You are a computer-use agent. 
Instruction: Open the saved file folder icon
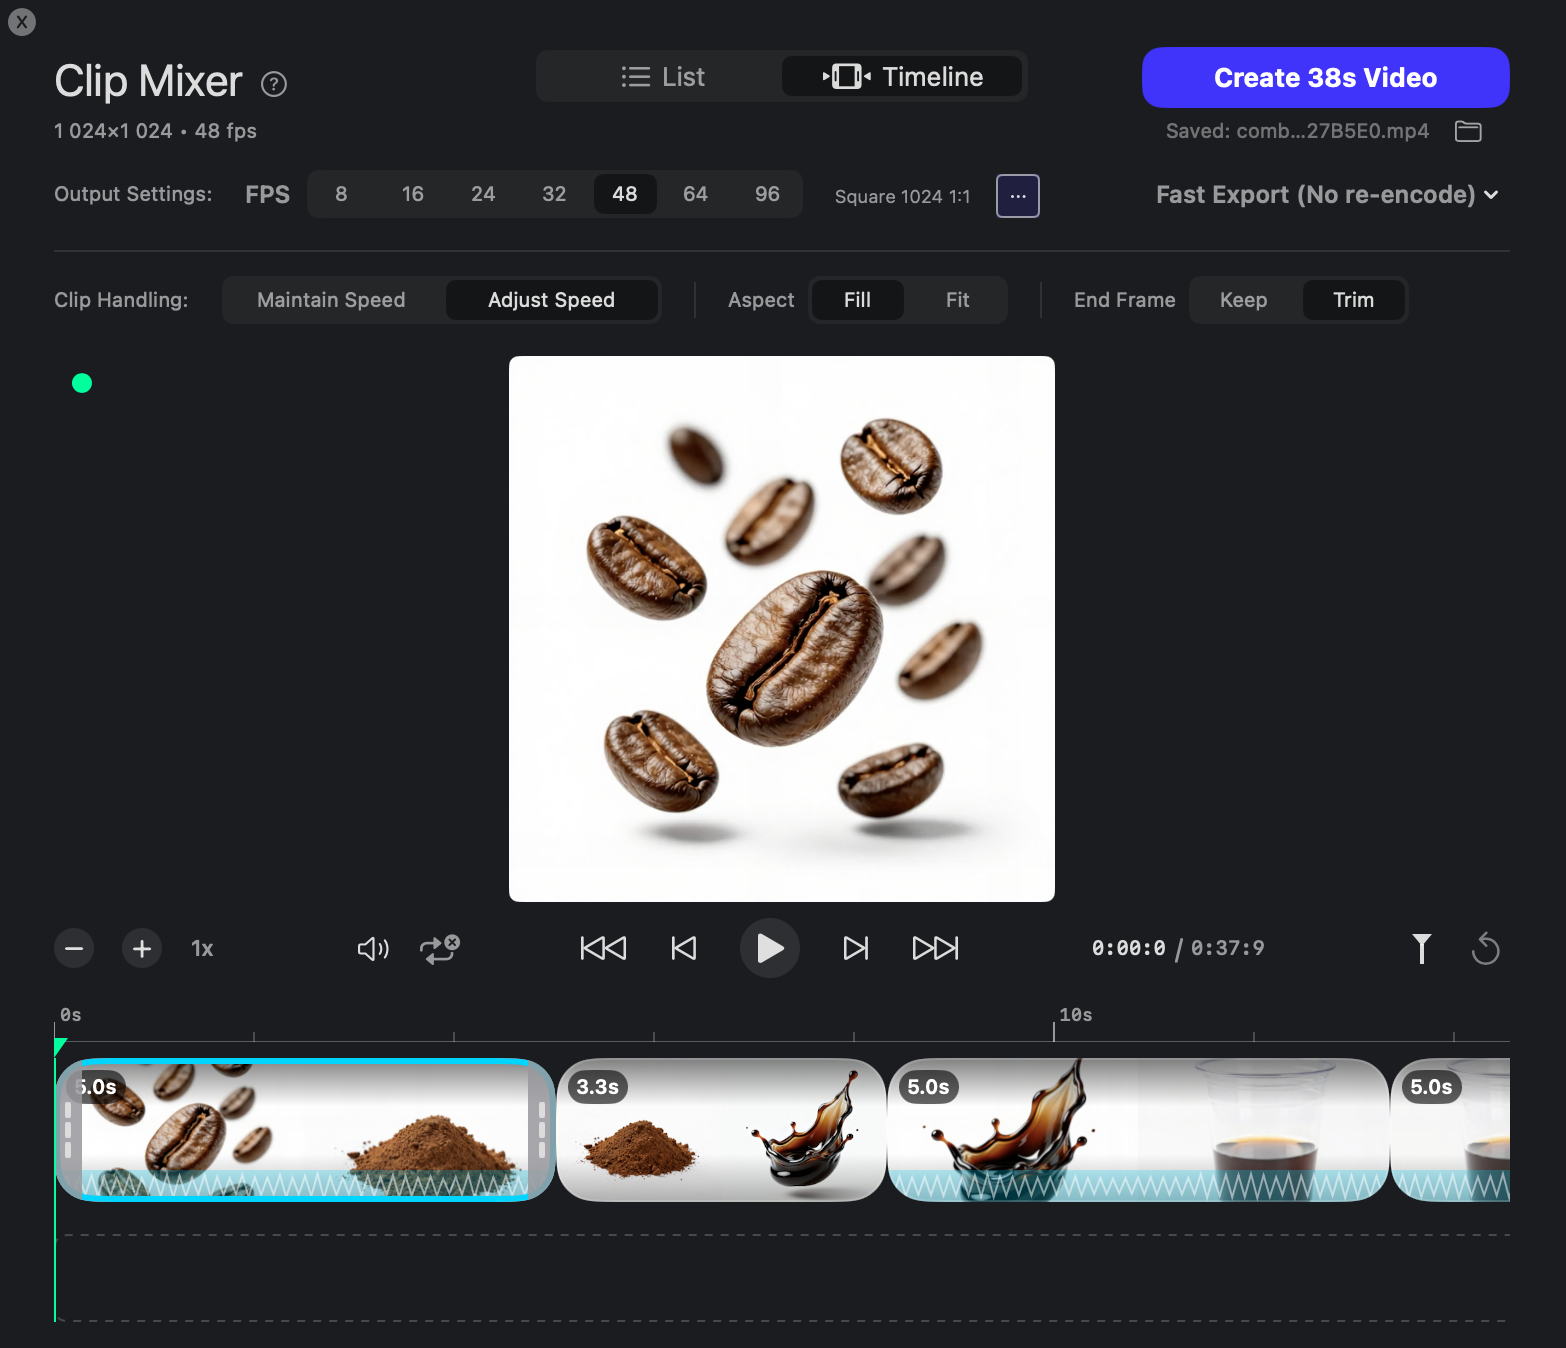pyautogui.click(x=1468, y=131)
